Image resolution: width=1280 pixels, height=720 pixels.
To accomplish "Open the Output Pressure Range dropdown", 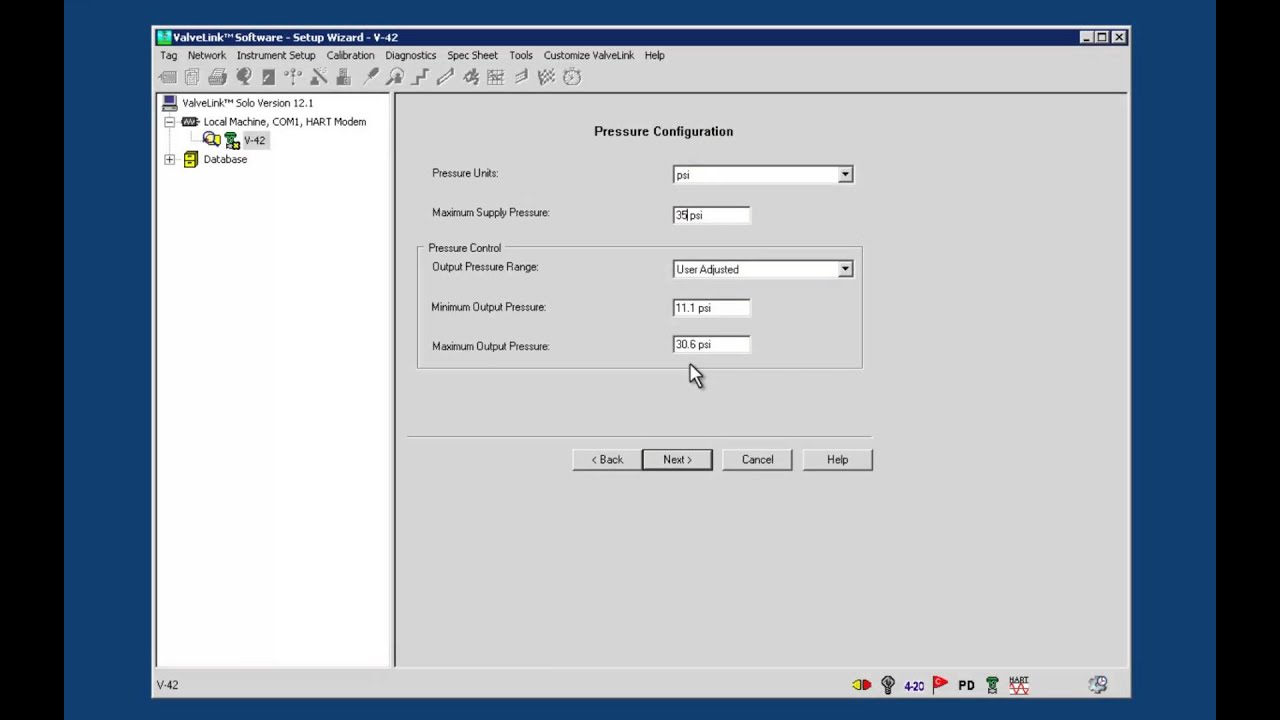I will click(x=845, y=269).
